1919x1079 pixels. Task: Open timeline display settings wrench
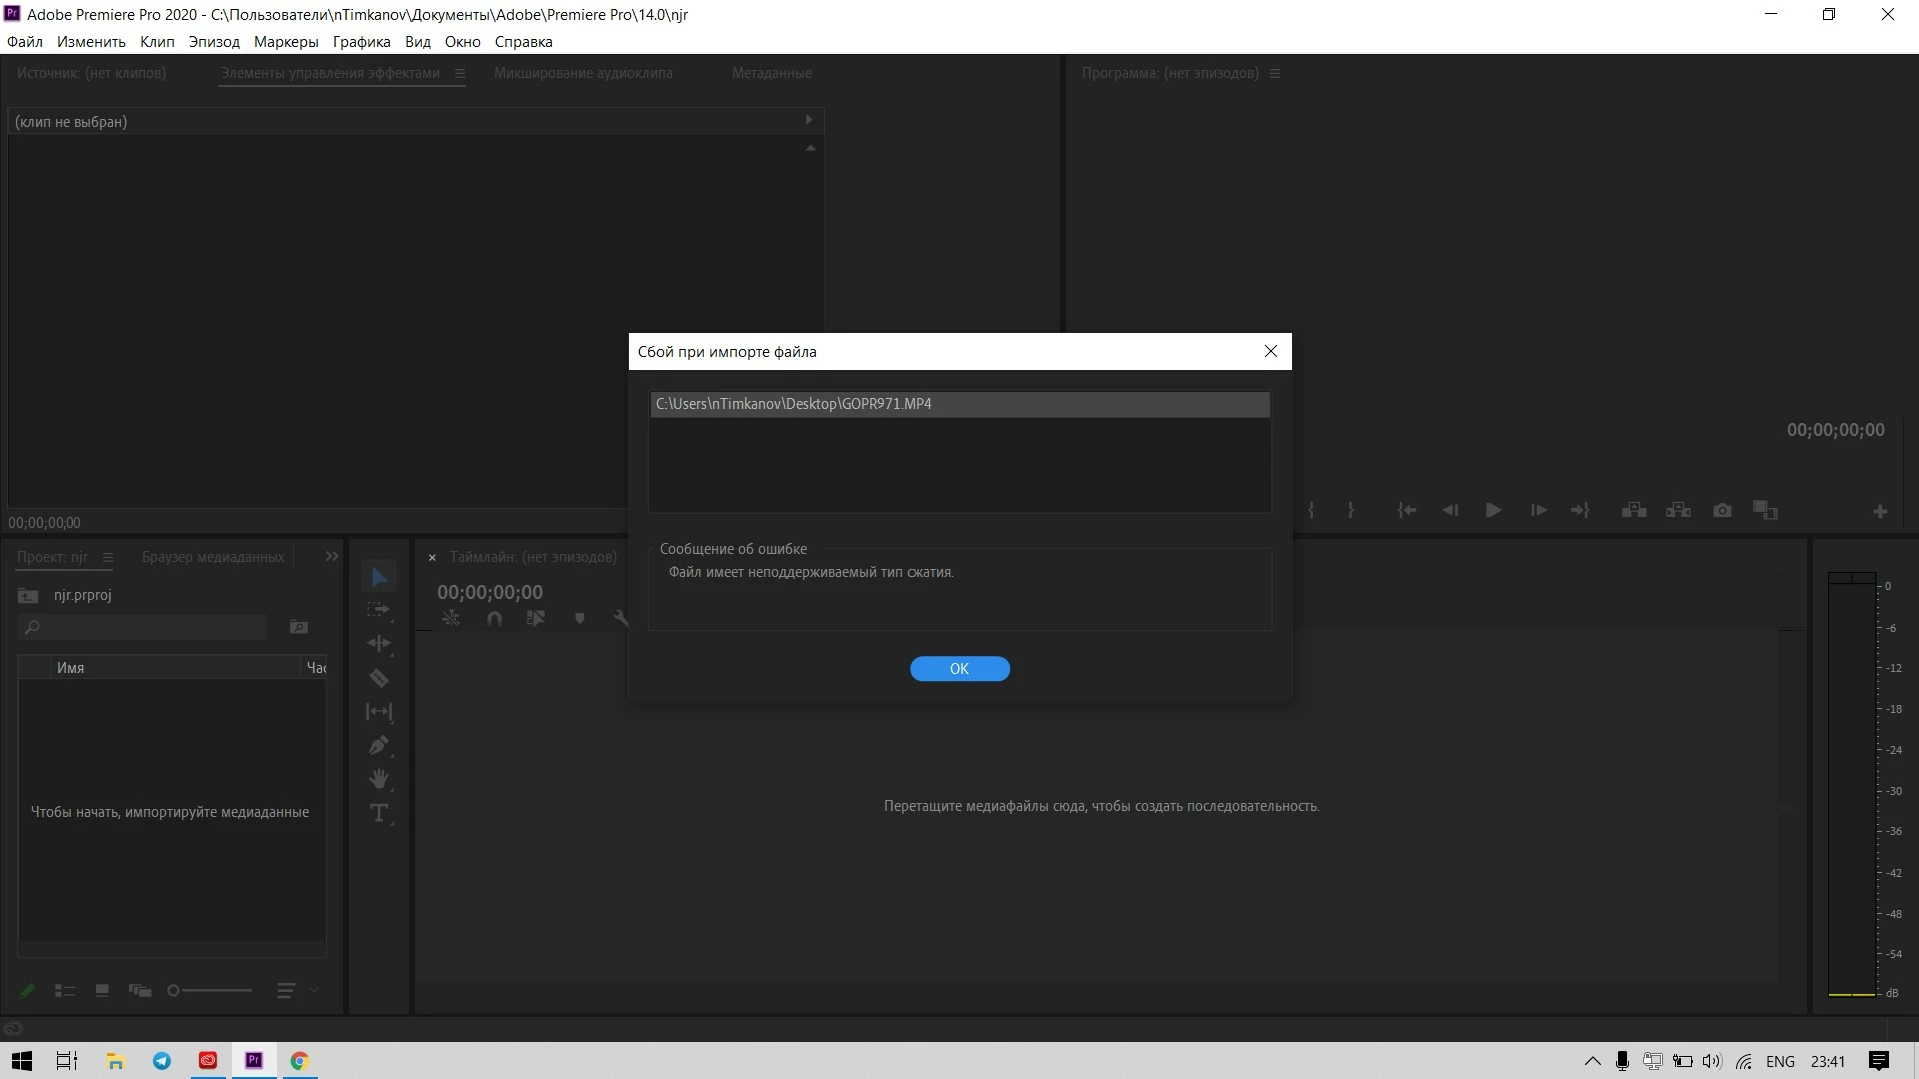(x=620, y=619)
